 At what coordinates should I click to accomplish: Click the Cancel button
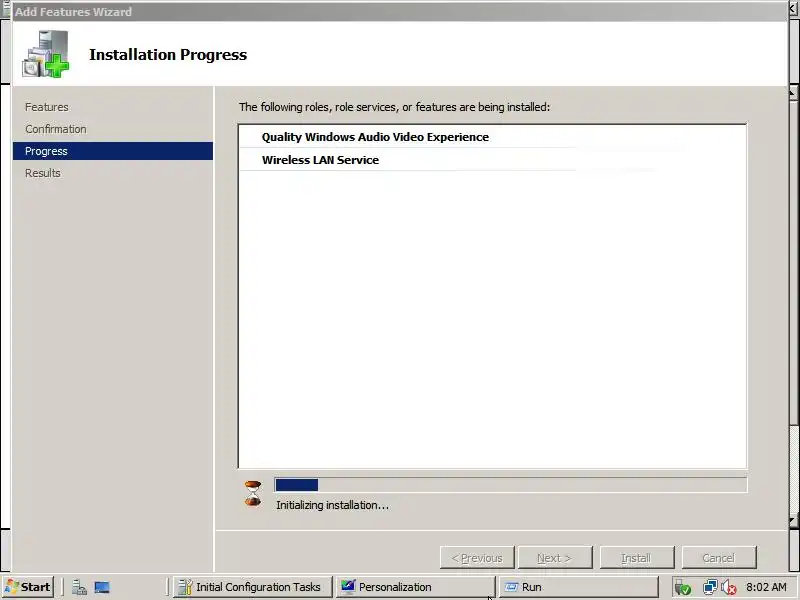(719, 558)
